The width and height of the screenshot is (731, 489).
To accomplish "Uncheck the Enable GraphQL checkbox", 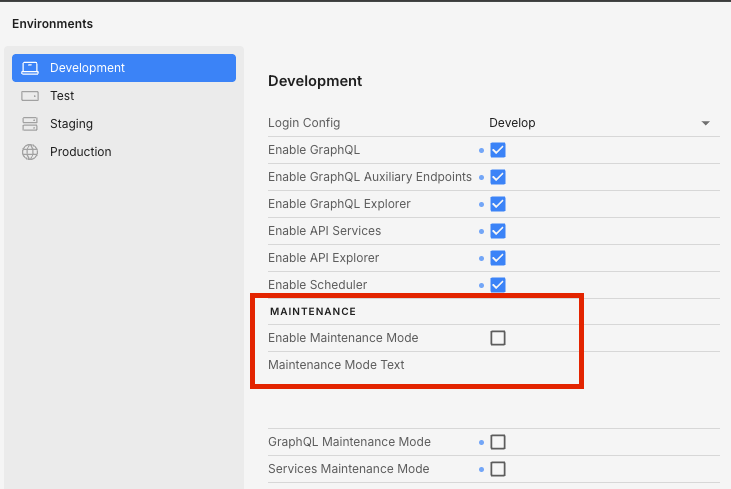I will 498,150.
